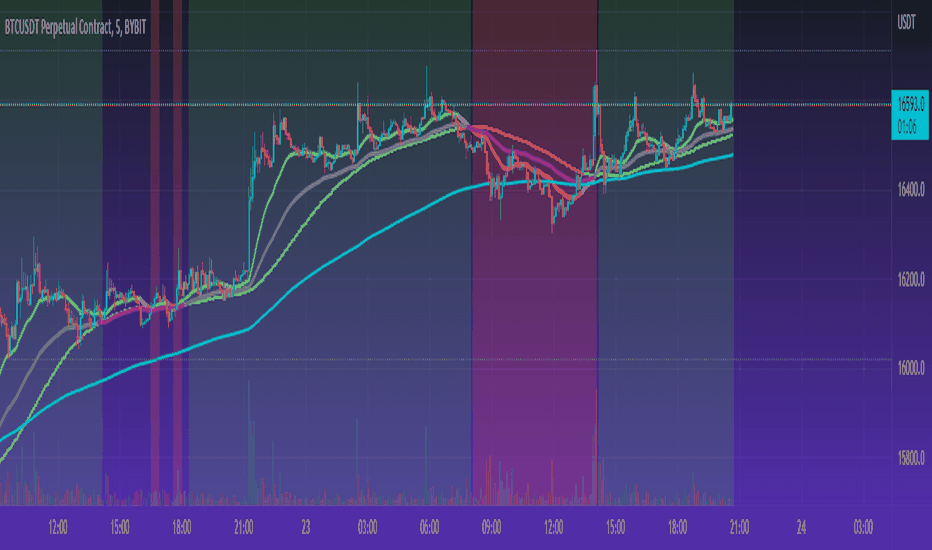Click the 18:00 label left of the 21:00 label
The image size is (932, 550).
pos(181,527)
